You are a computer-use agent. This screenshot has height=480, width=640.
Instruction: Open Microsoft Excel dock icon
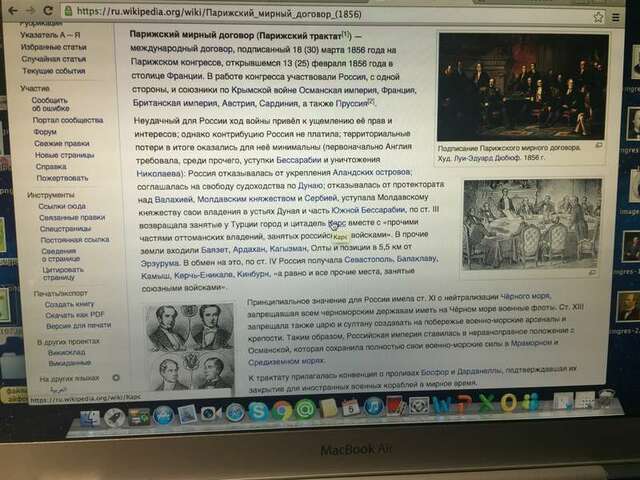[x=486, y=403]
